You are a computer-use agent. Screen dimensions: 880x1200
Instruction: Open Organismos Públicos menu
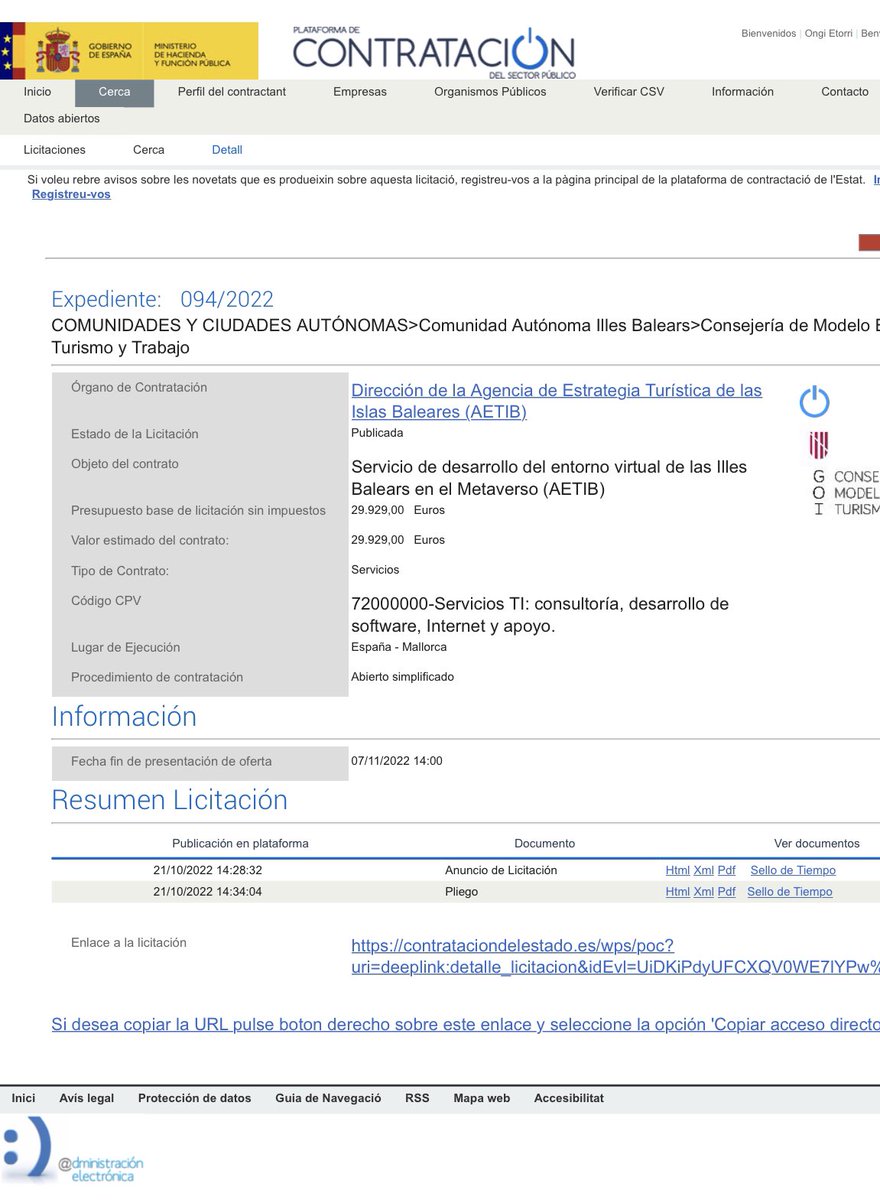coord(490,92)
